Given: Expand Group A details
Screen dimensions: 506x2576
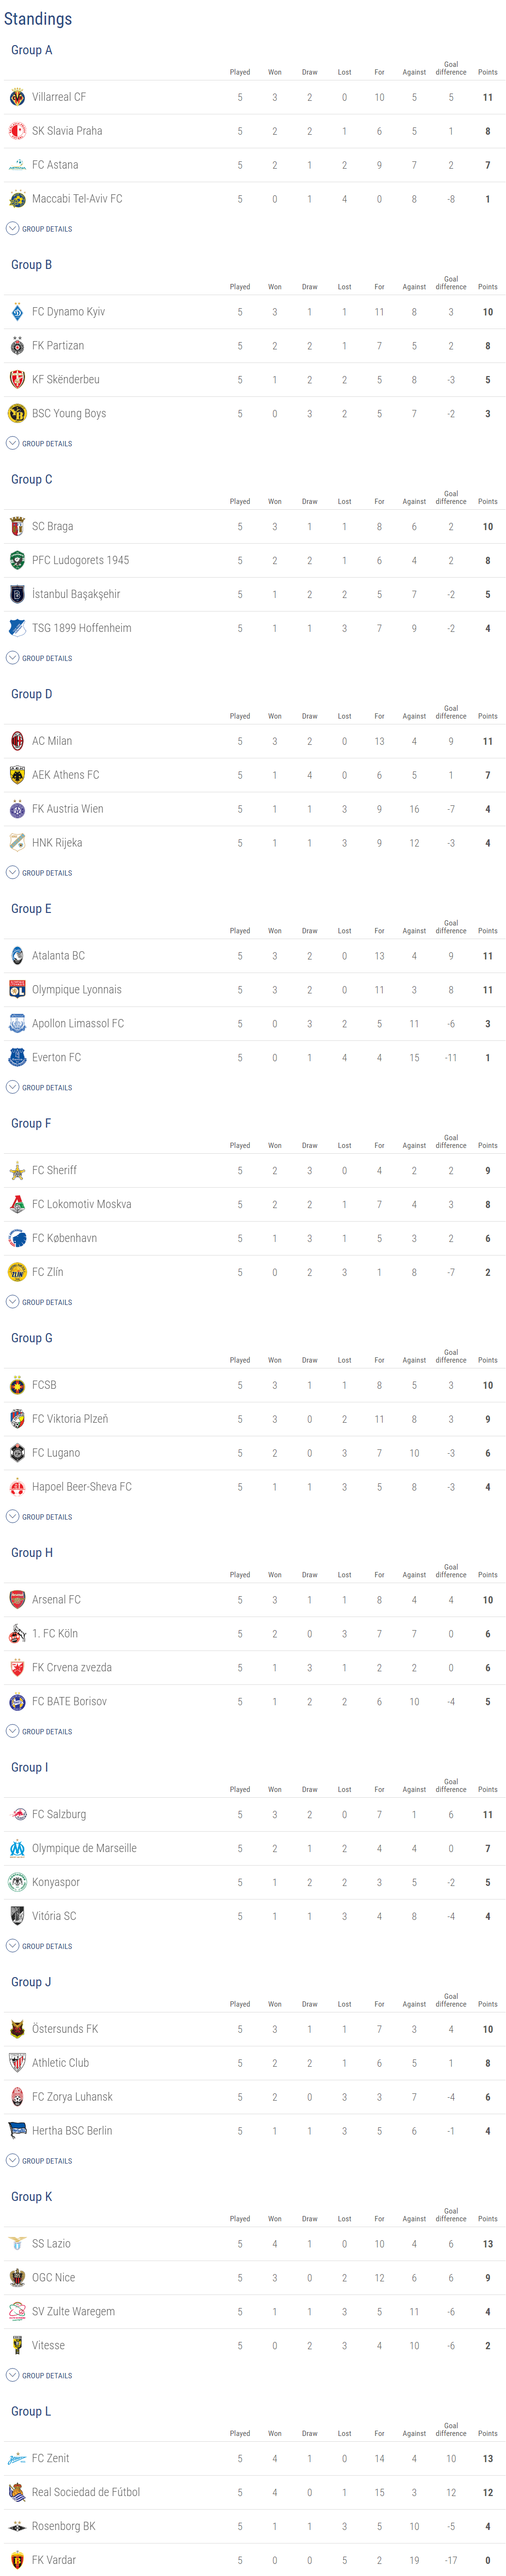Looking at the screenshot, I should pyautogui.click(x=40, y=229).
